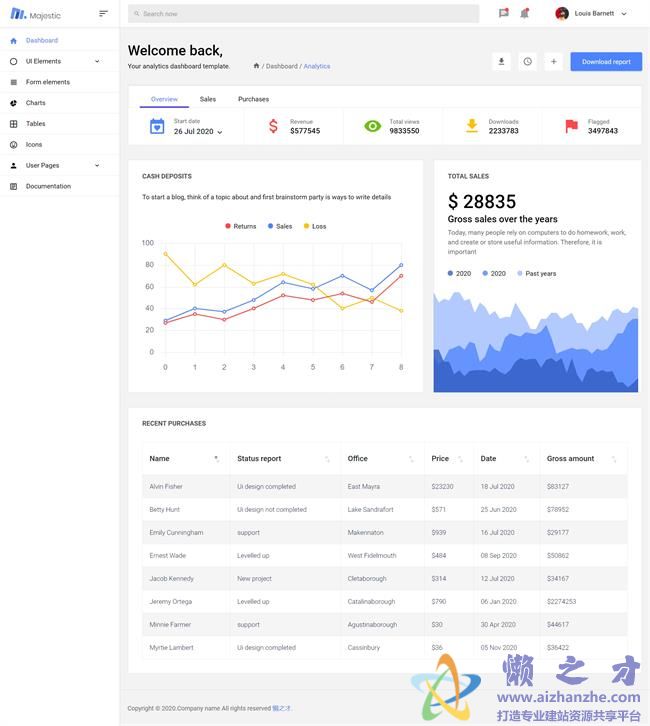The height and width of the screenshot is (726, 650).
Task: Click the sidebar collapse hamburger icon
Action: pos(103,14)
